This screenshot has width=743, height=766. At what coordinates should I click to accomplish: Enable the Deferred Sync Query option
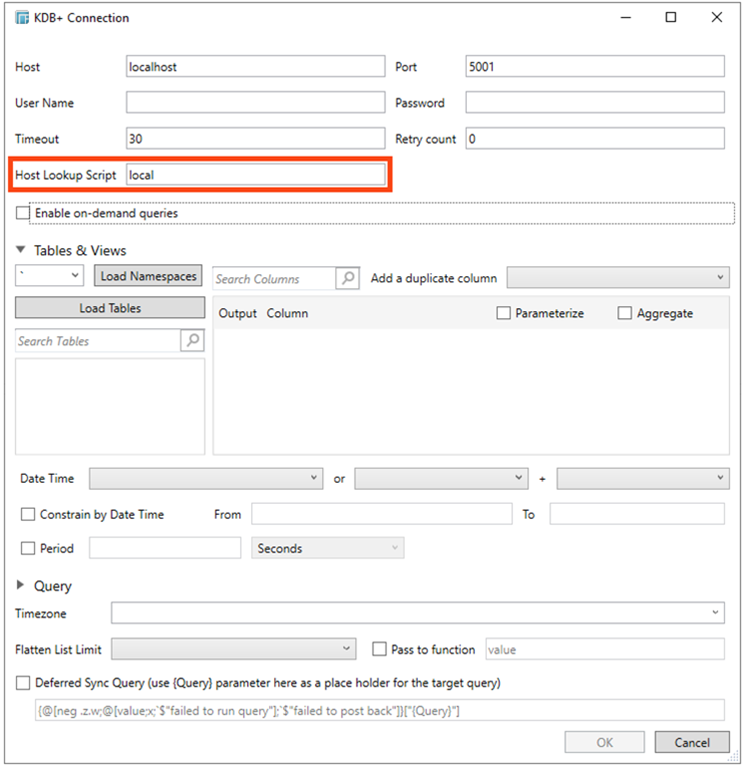[x=23, y=683]
